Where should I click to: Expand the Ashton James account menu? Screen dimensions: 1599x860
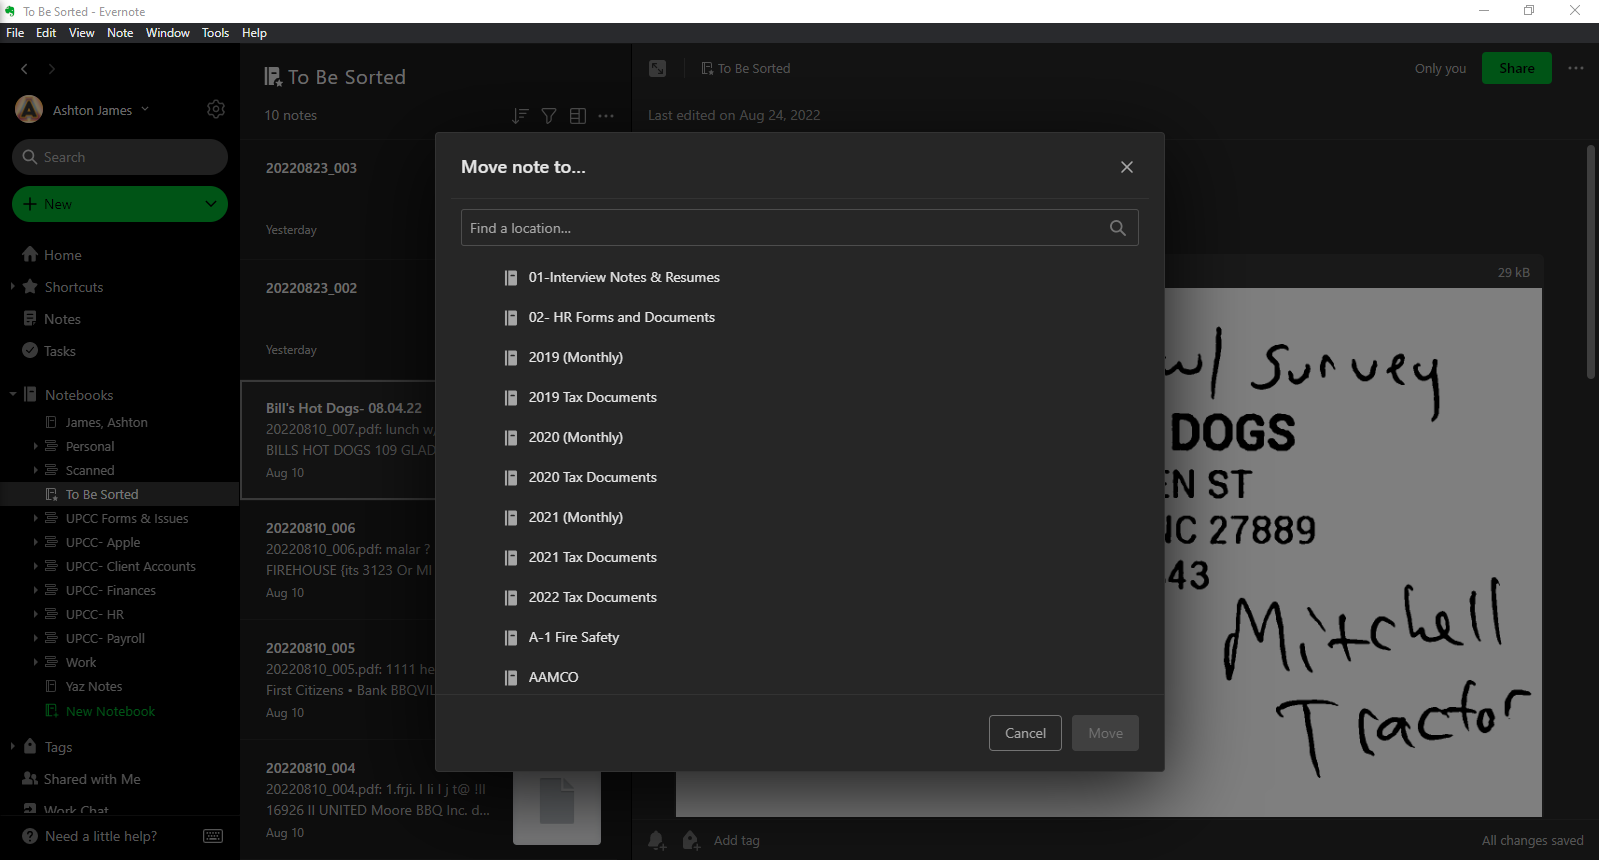click(145, 109)
